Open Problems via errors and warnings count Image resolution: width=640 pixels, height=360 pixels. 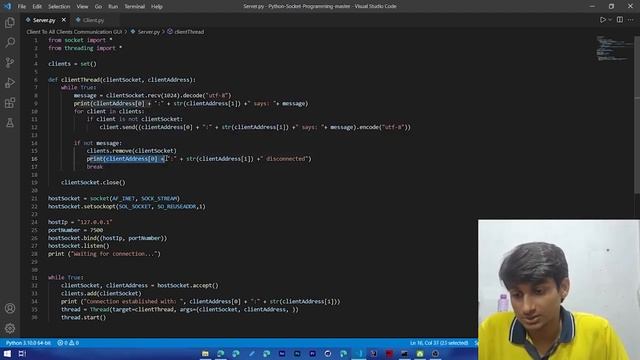(68, 343)
